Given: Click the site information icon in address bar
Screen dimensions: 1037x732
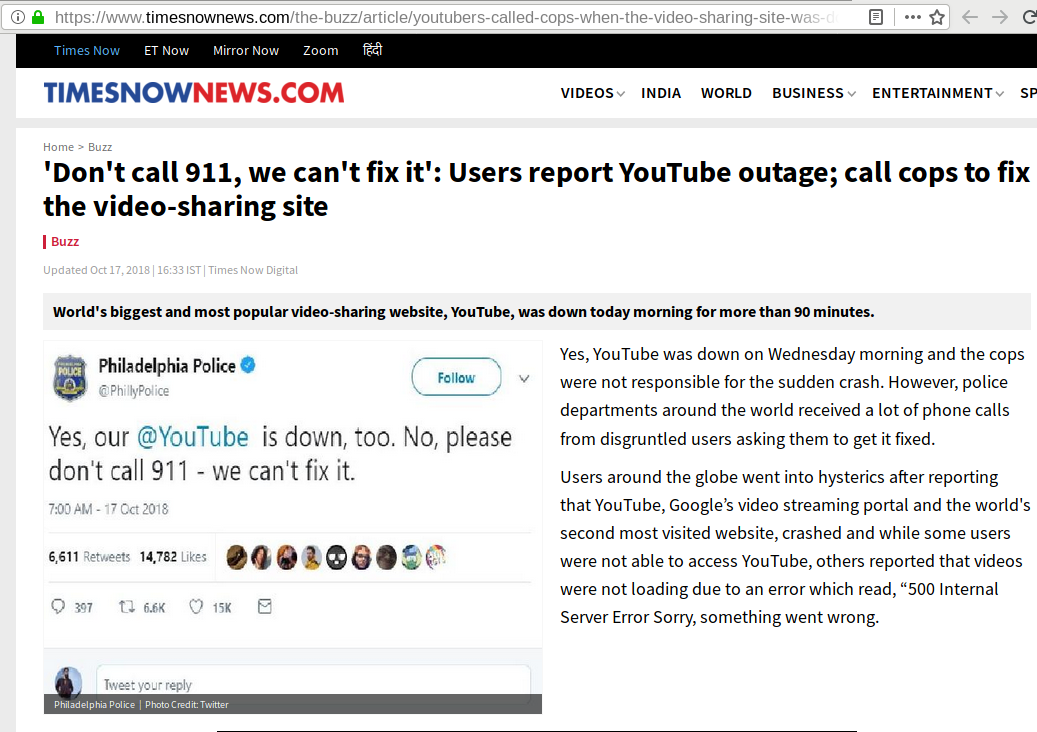Looking at the screenshot, I should 18,17.
